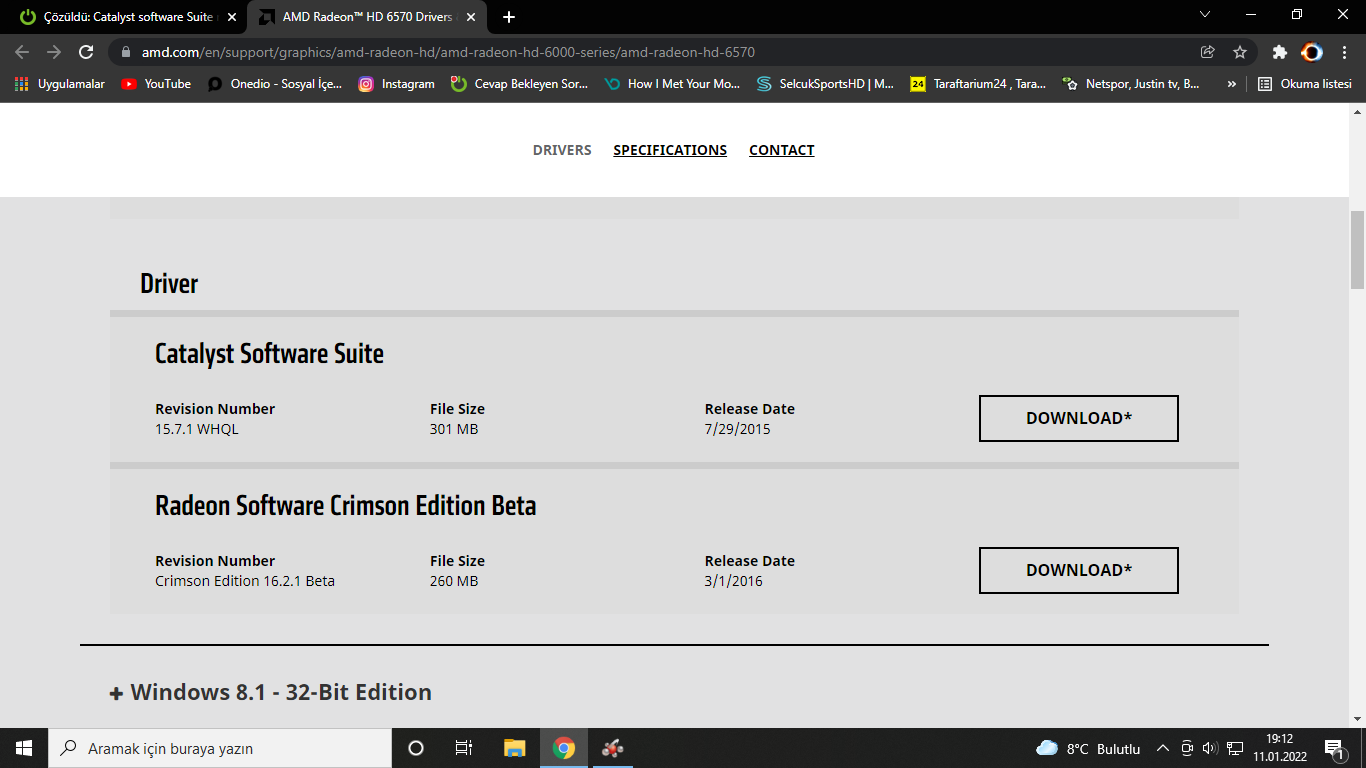Go to the DRIVERS section
Viewport: 1366px width, 768px height.
pos(562,150)
